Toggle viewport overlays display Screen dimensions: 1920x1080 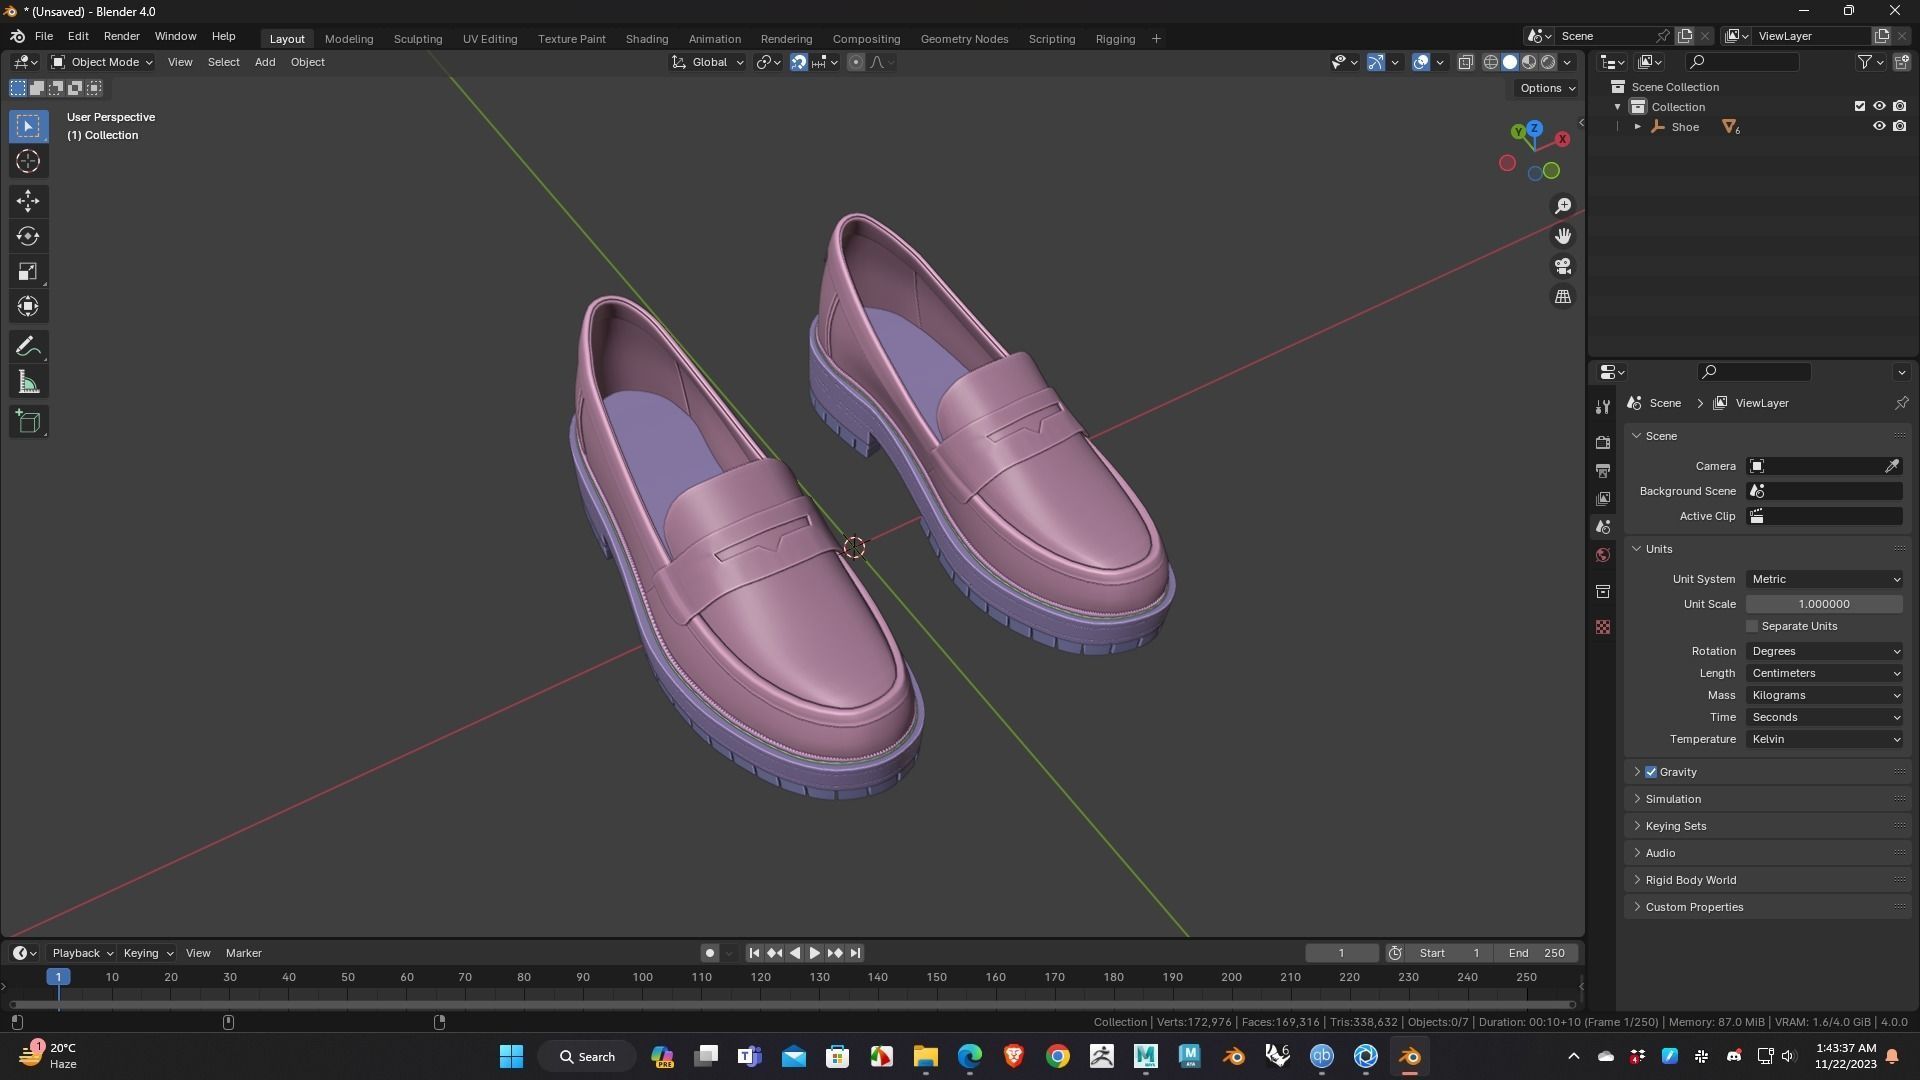tap(1421, 62)
